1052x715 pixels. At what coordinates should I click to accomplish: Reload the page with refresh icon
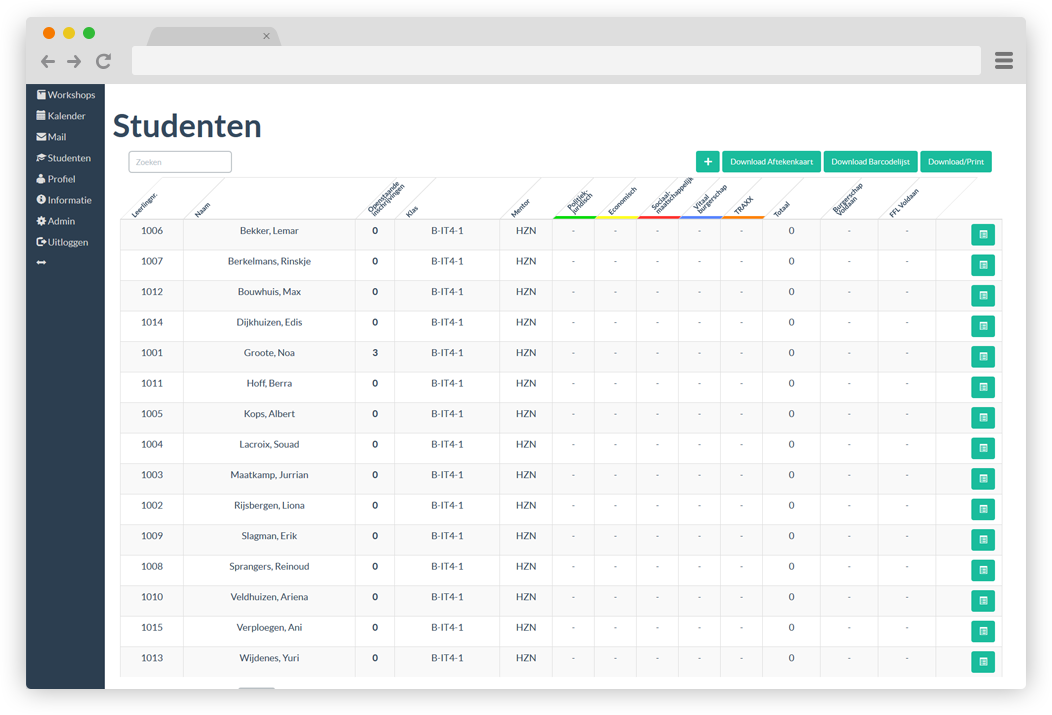click(103, 62)
